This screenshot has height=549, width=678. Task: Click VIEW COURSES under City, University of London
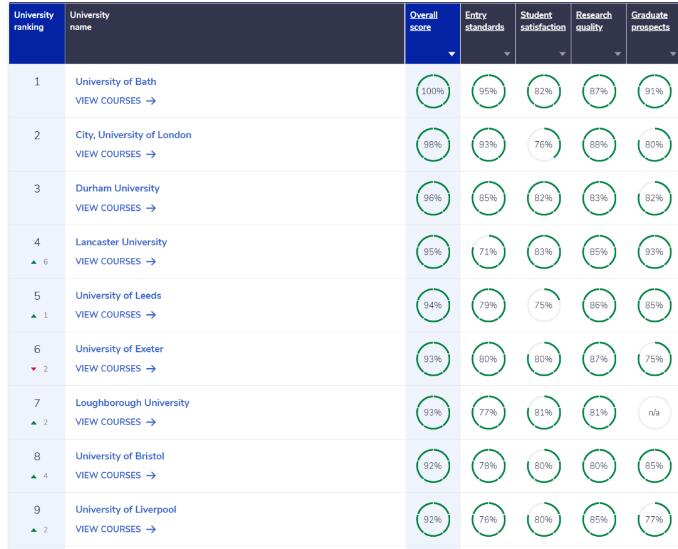click(x=115, y=154)
